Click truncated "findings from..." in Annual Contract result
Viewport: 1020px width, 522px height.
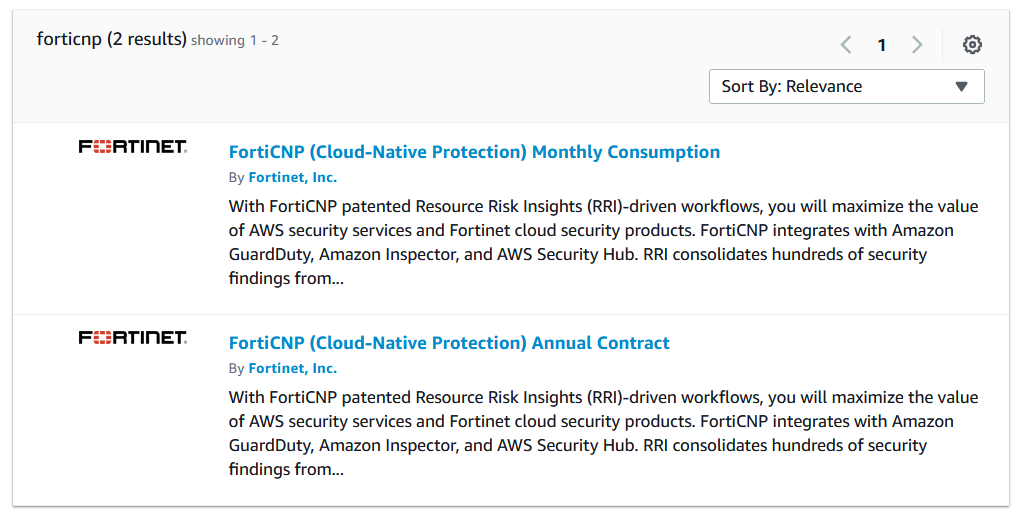coord(286,469)
